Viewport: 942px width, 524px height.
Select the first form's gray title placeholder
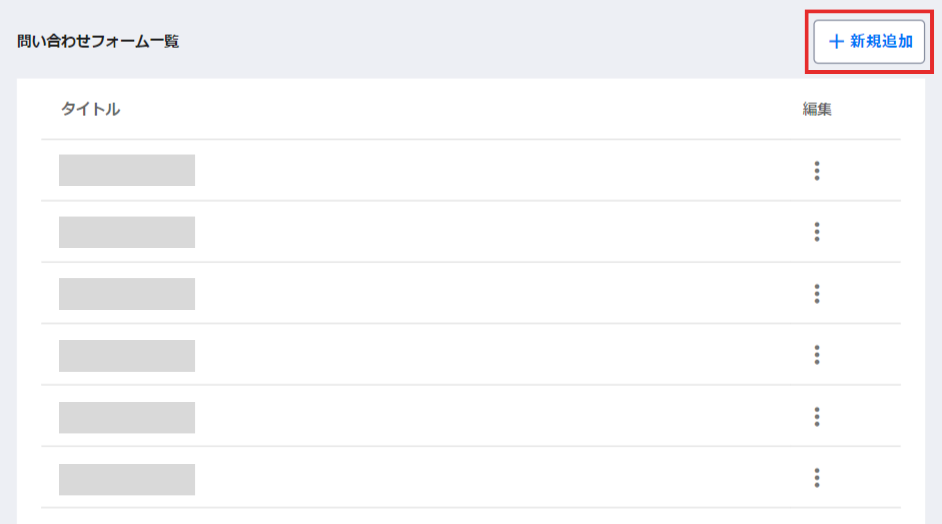[x=127, y=171]
